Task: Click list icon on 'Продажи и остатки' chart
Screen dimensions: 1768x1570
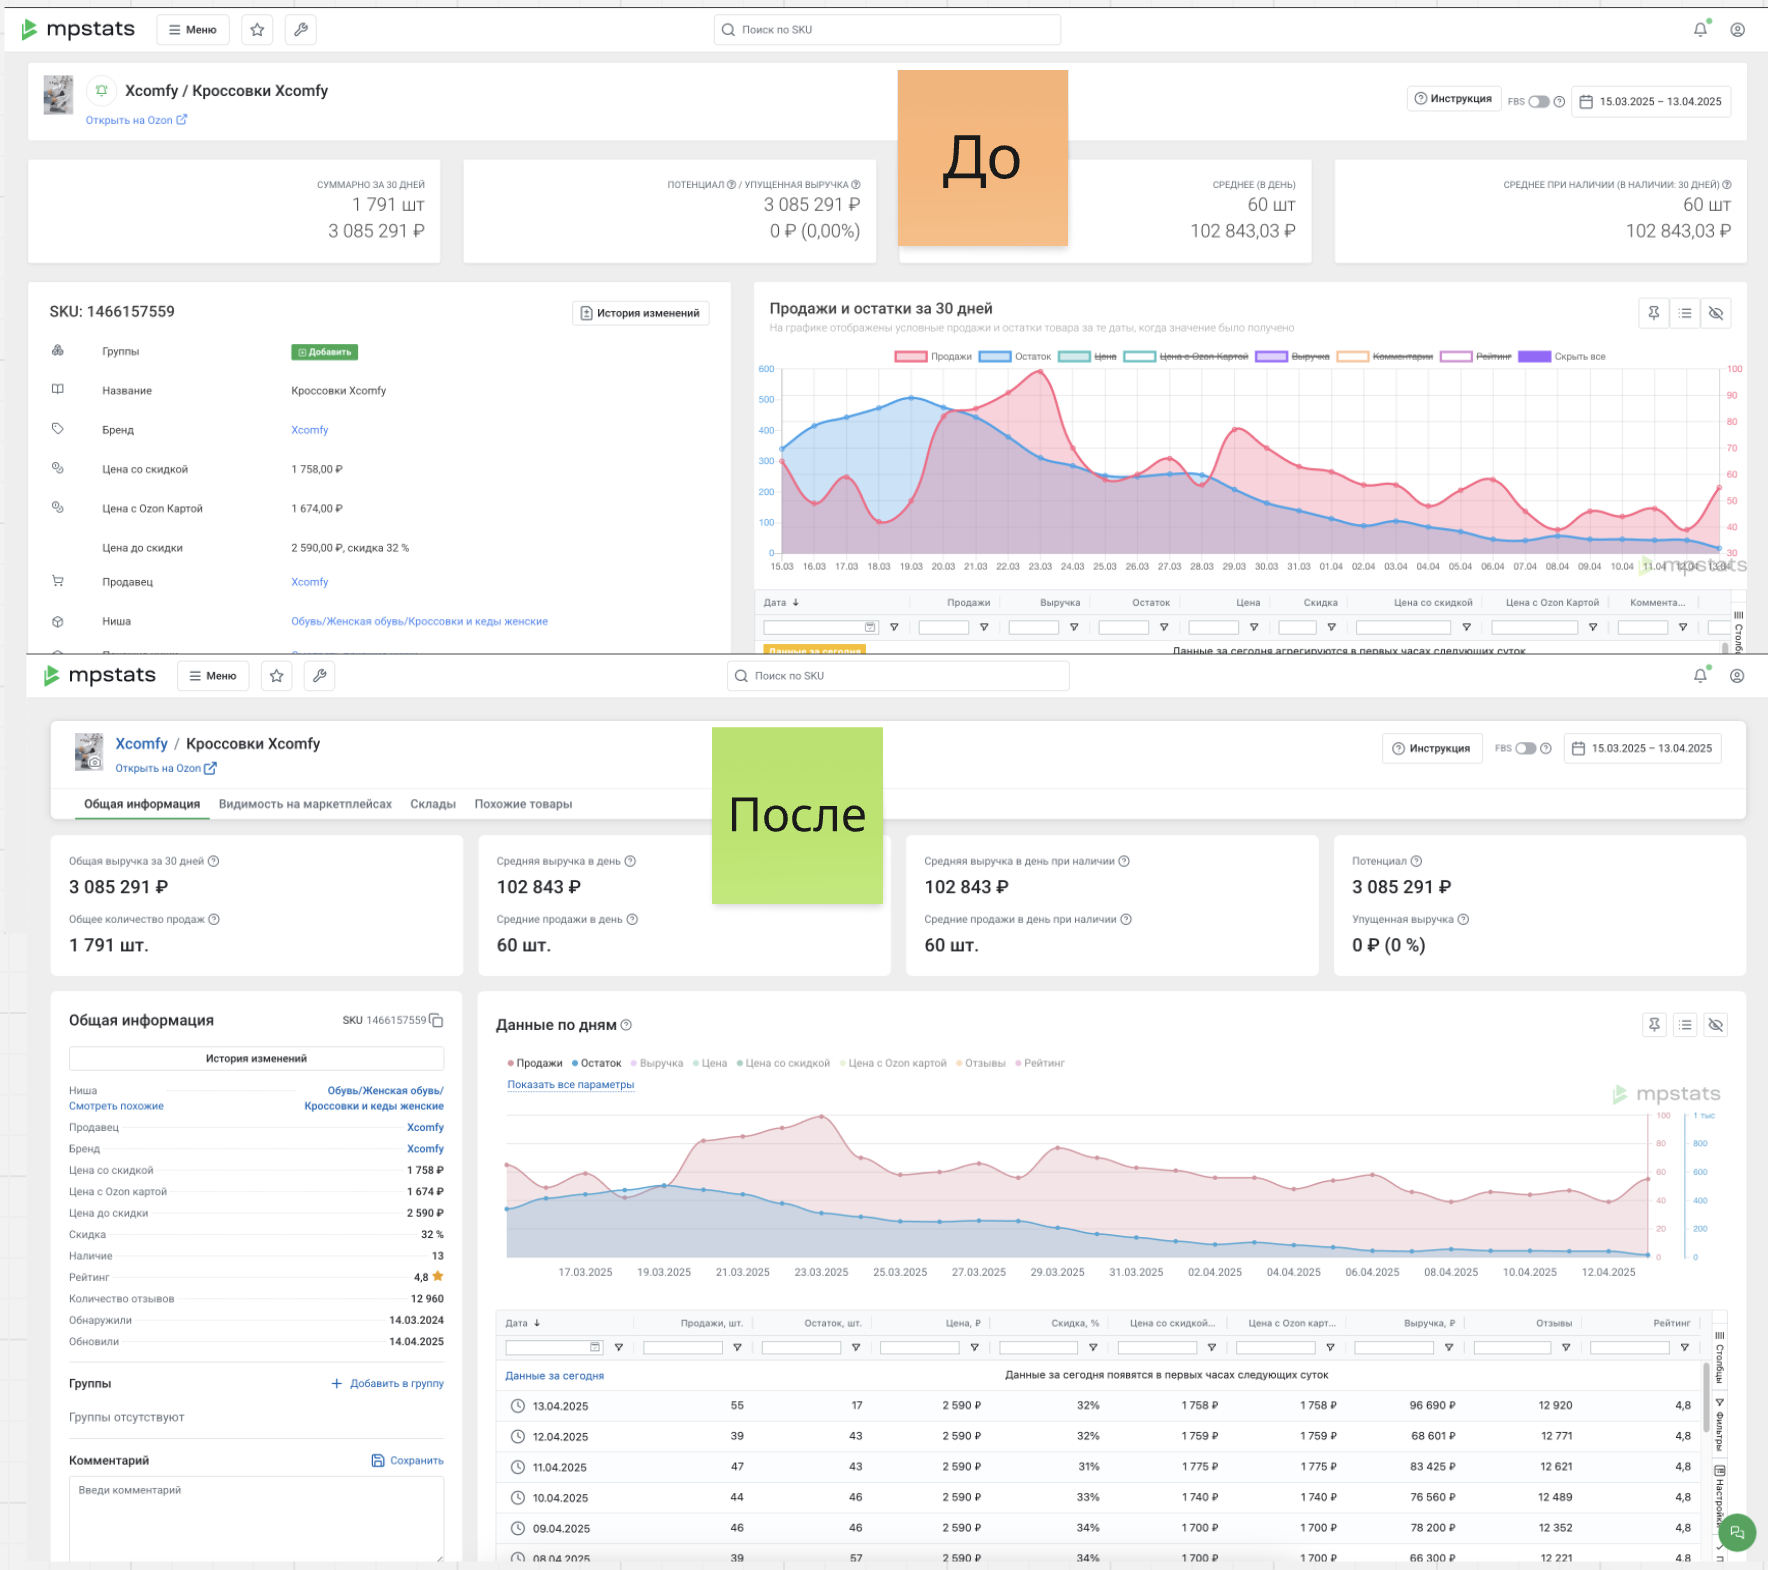Action: pos(1685,313)
